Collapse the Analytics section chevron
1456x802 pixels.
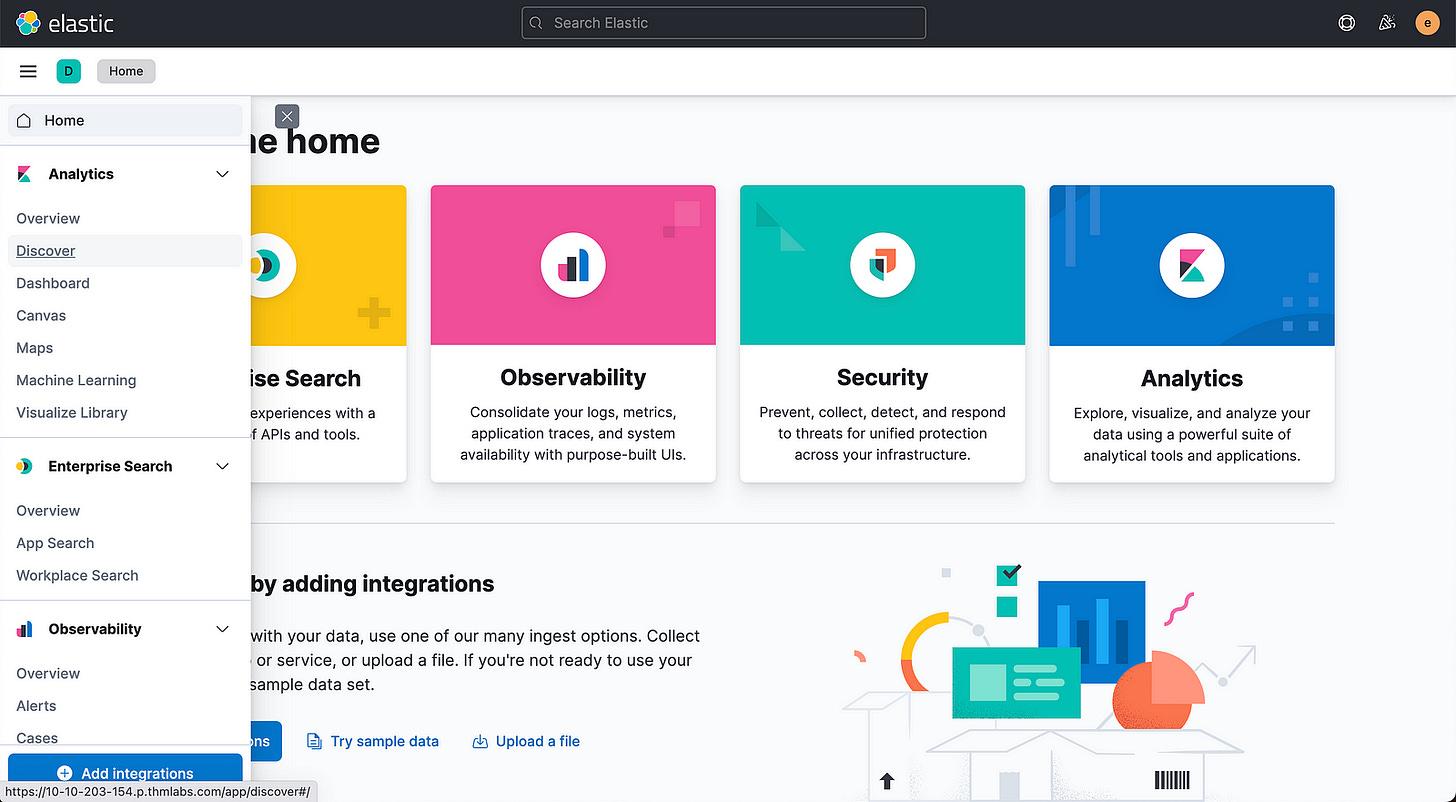[223, 174]
